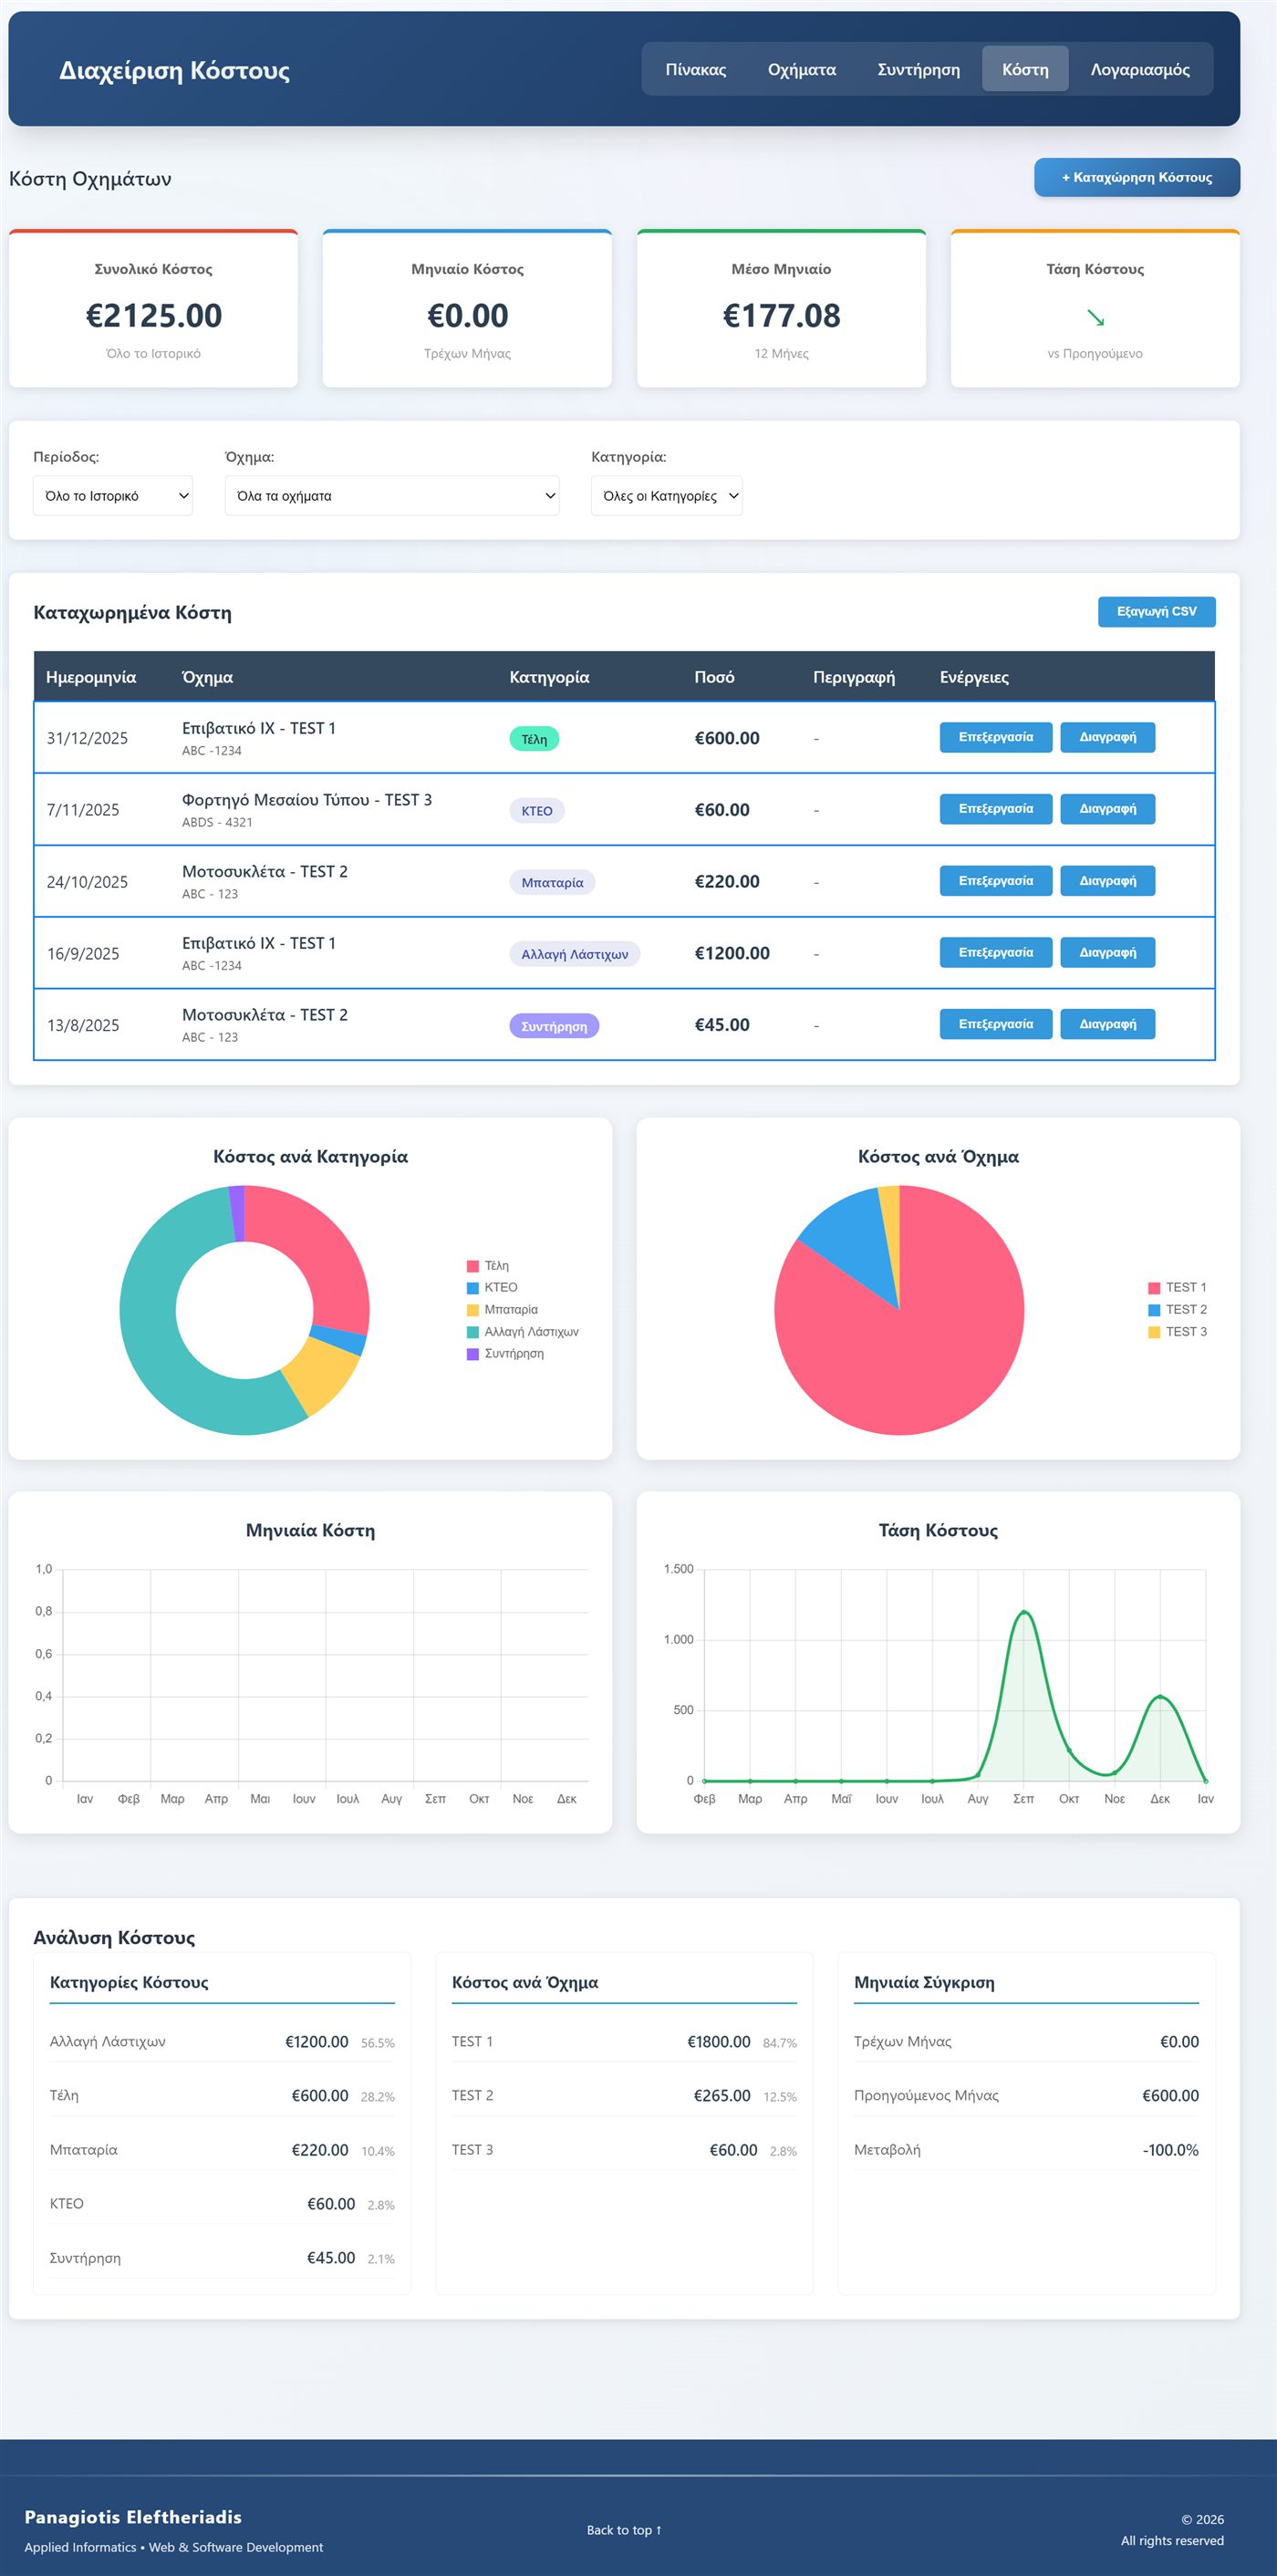Viewport: 1277px width, 2576px height.
Task: Click the Τέλη category badge in the table
Action: pyautogui.click(x=534, y=739)
